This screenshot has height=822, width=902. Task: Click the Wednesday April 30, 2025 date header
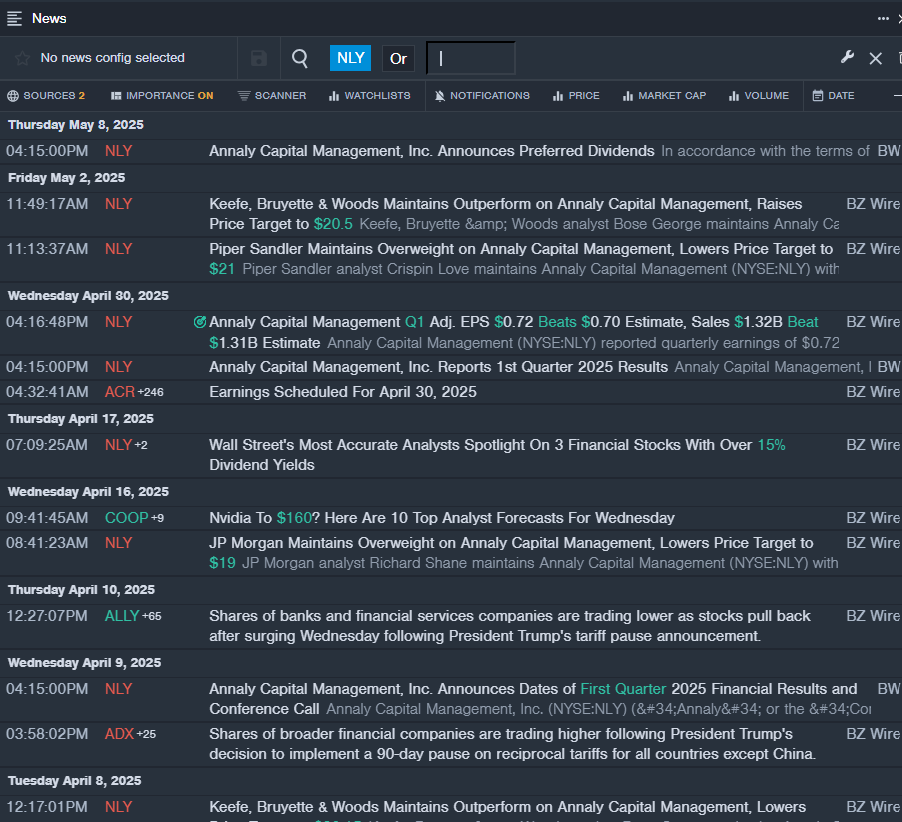tap(88, 296)
